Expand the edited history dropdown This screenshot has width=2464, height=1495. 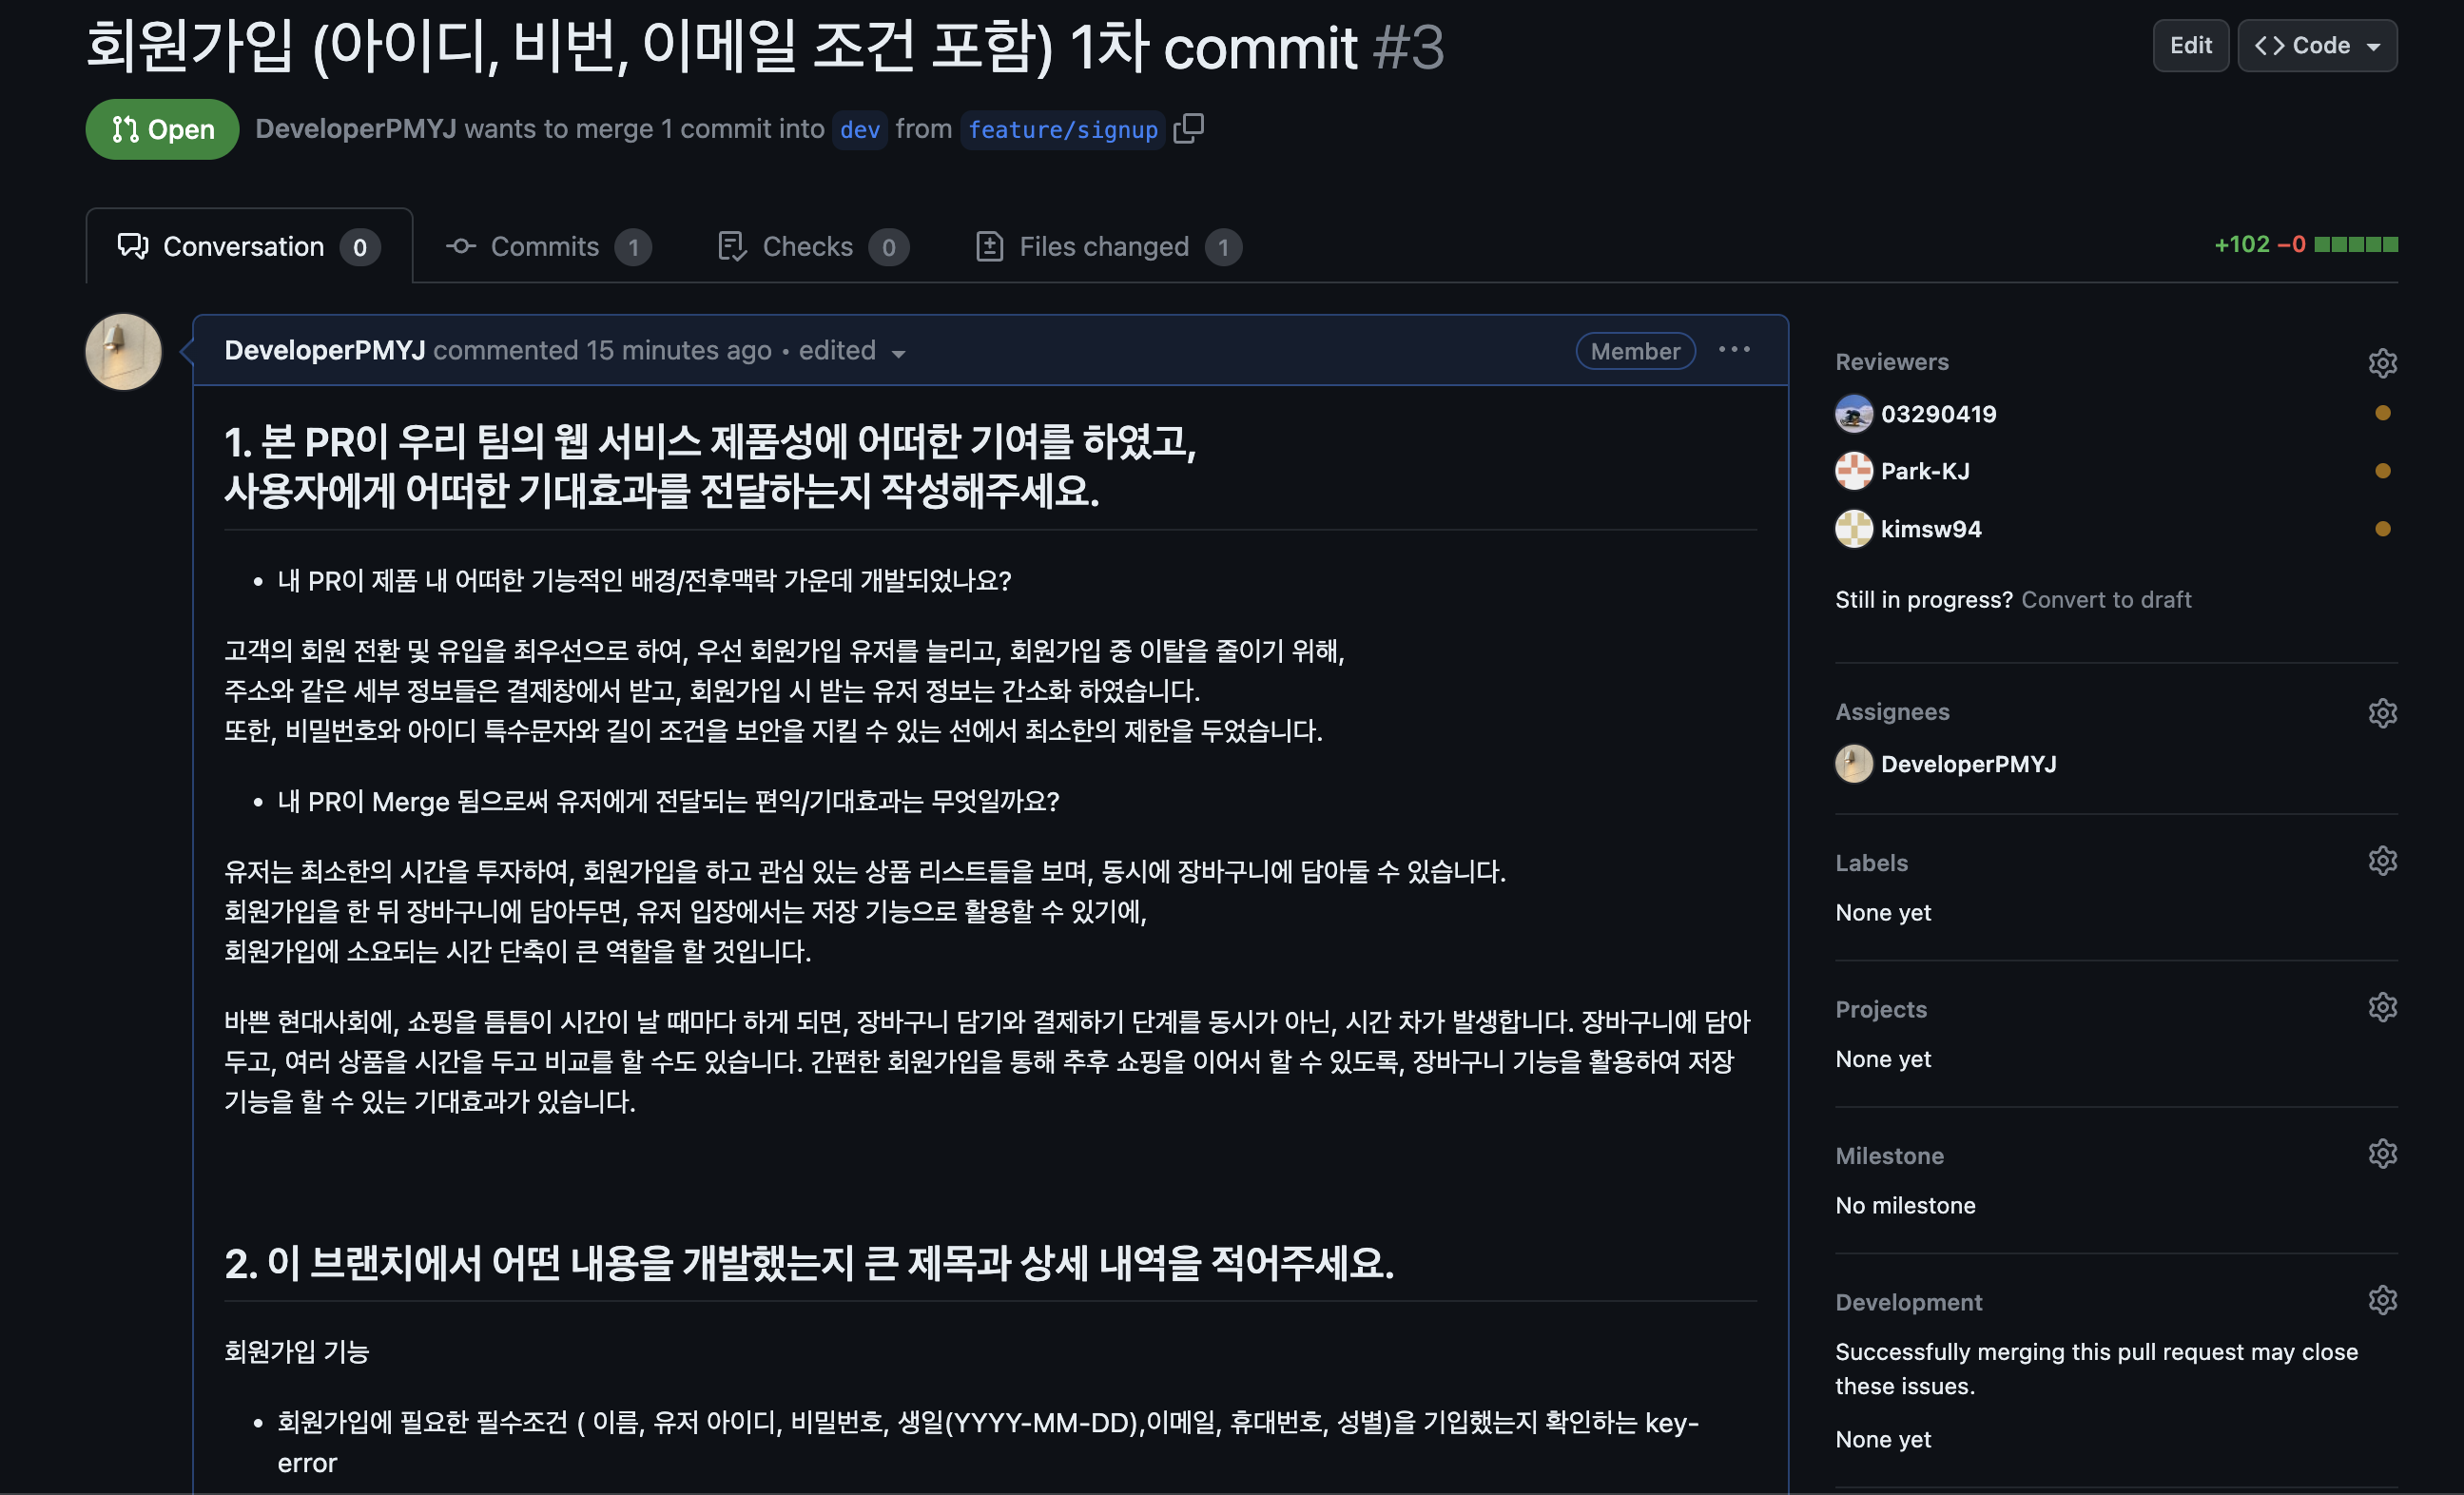click(852, 351)
